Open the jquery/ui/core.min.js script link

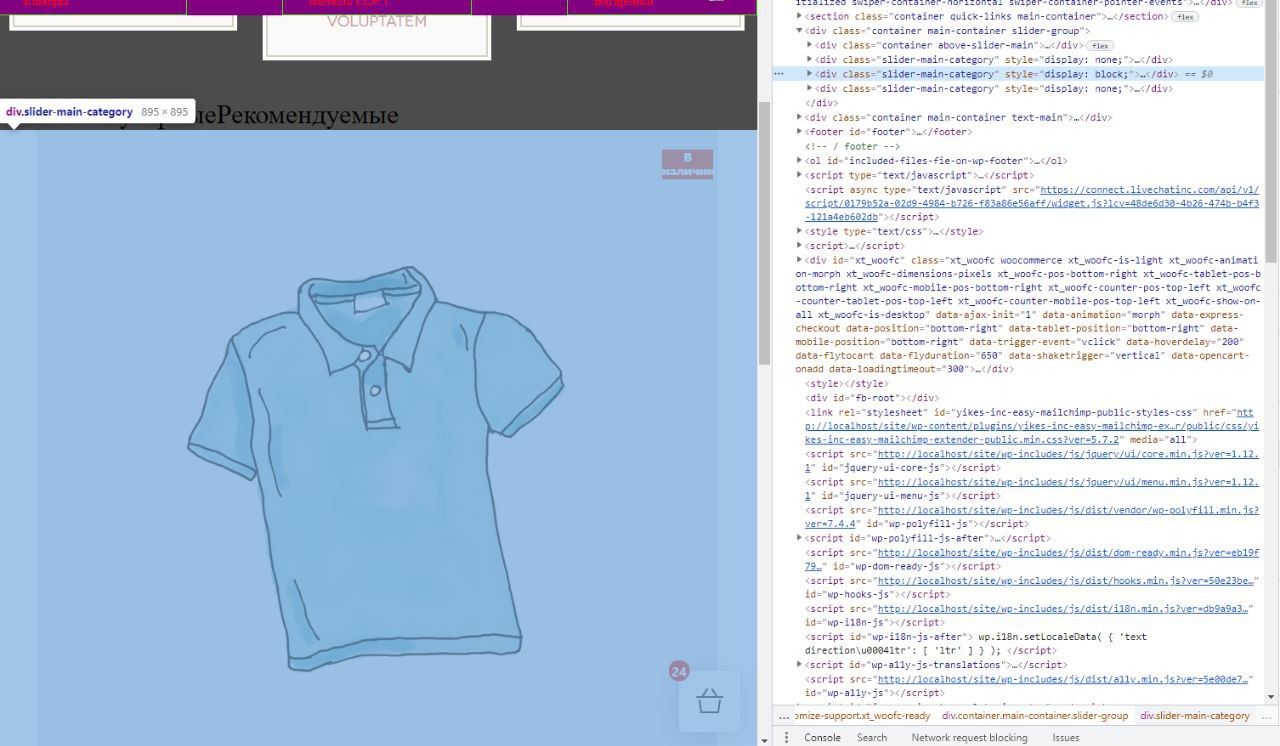(x=1032, y=460)
